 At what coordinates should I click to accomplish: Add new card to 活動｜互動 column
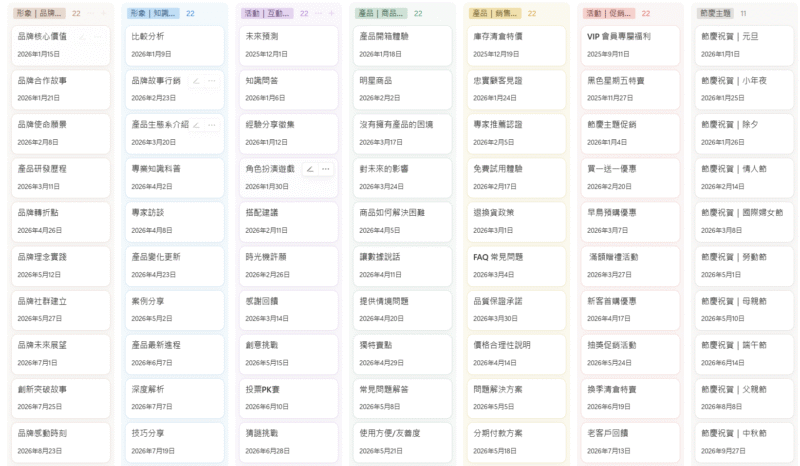pos(331,13)
